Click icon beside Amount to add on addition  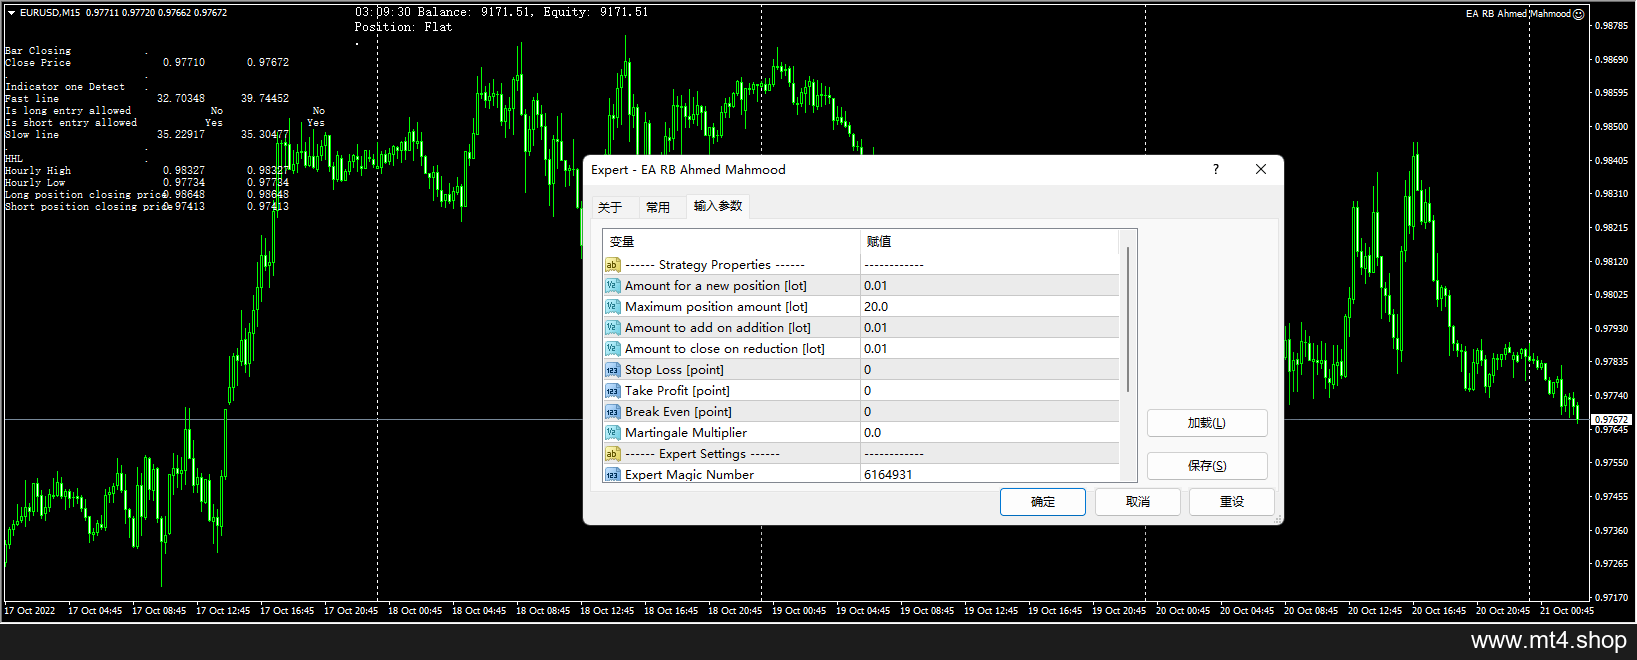tap(612, 328)
